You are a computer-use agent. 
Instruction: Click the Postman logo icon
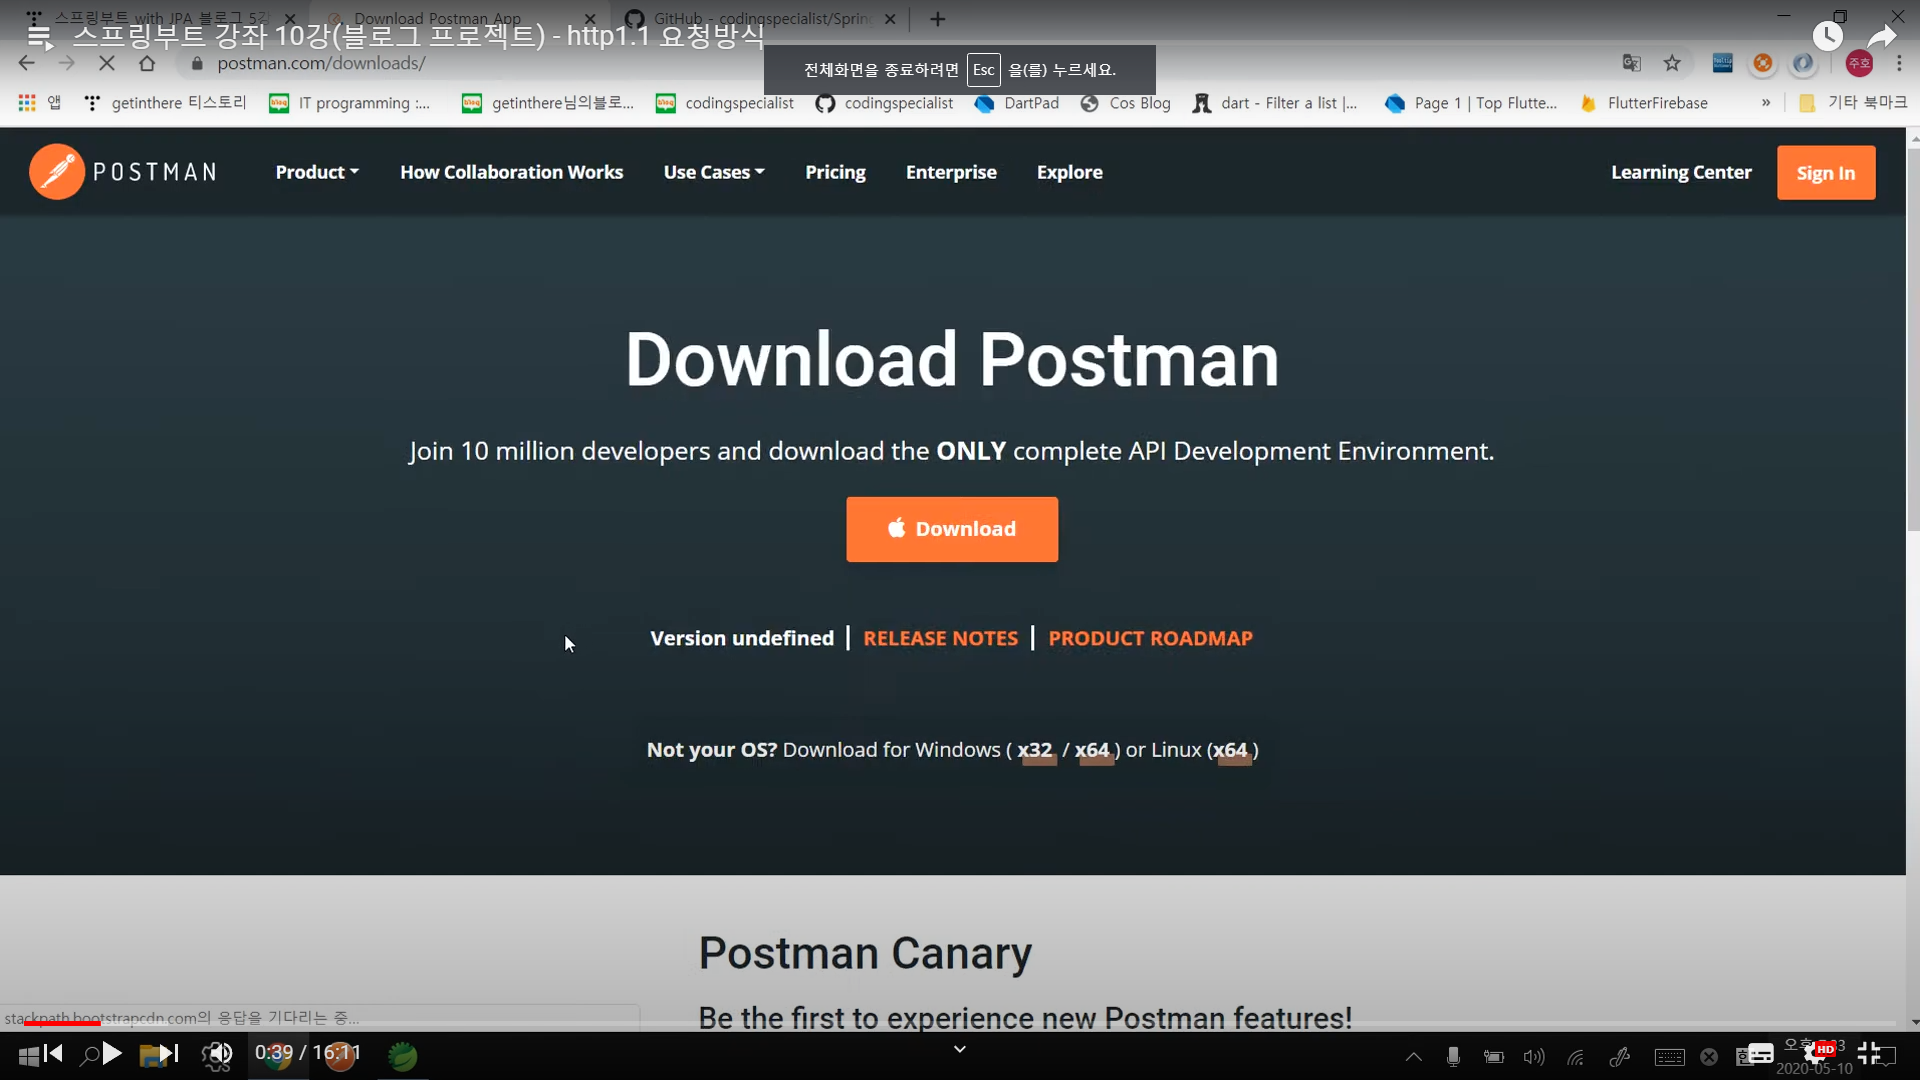[57, 172]
